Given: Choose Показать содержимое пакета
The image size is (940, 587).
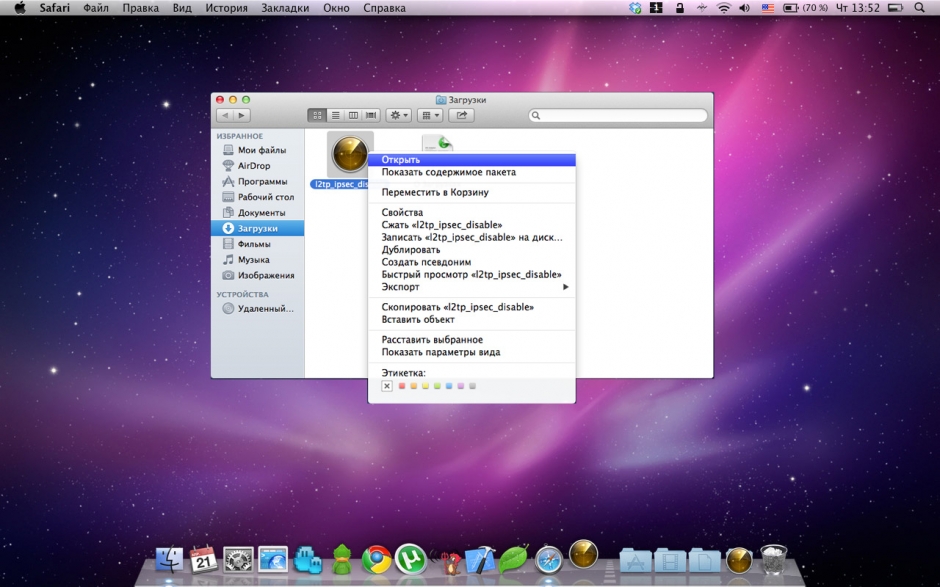Looking at the screenshot, I should coord(471,172).
